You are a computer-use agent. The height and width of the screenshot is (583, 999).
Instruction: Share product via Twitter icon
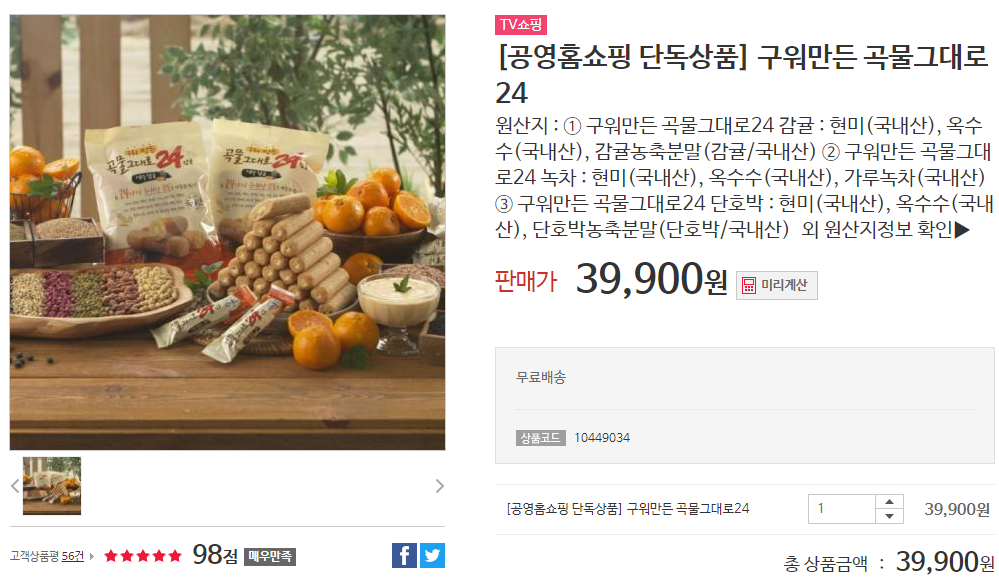432,556
